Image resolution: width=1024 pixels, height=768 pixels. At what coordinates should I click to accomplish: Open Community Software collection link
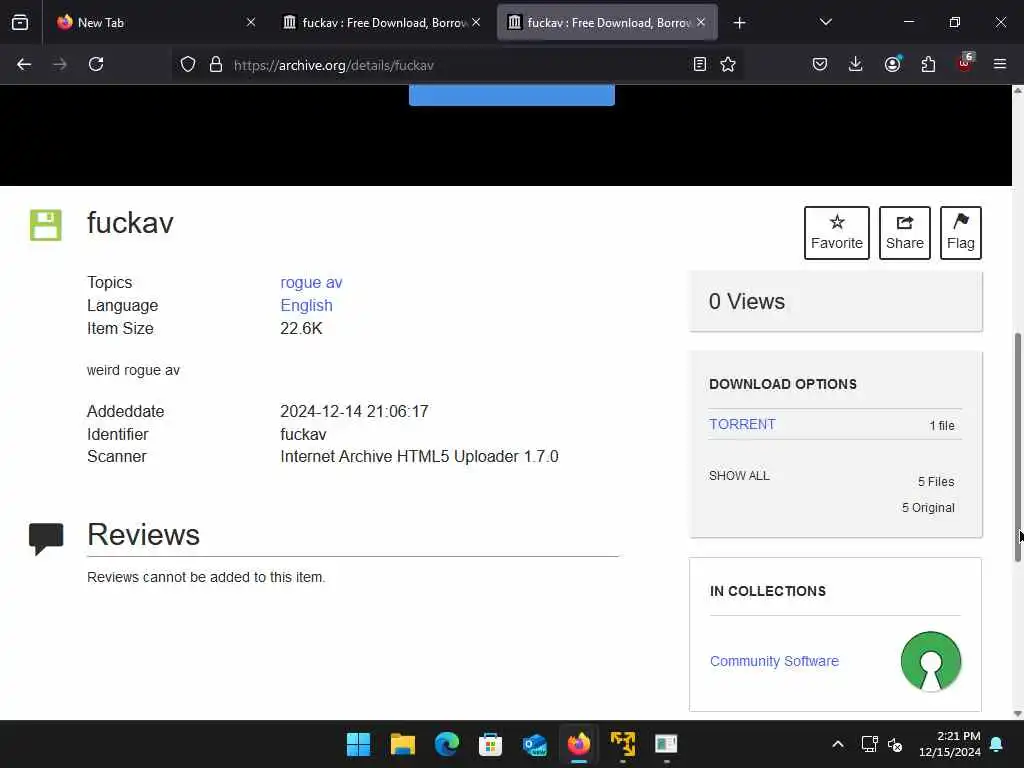coord(775,661)
